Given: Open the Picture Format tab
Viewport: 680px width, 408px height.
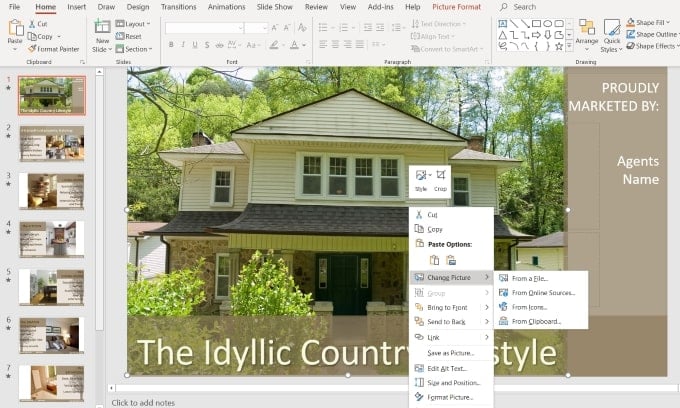Looking at the screenshot, I should pyautogui.click(x=456, y=7).
